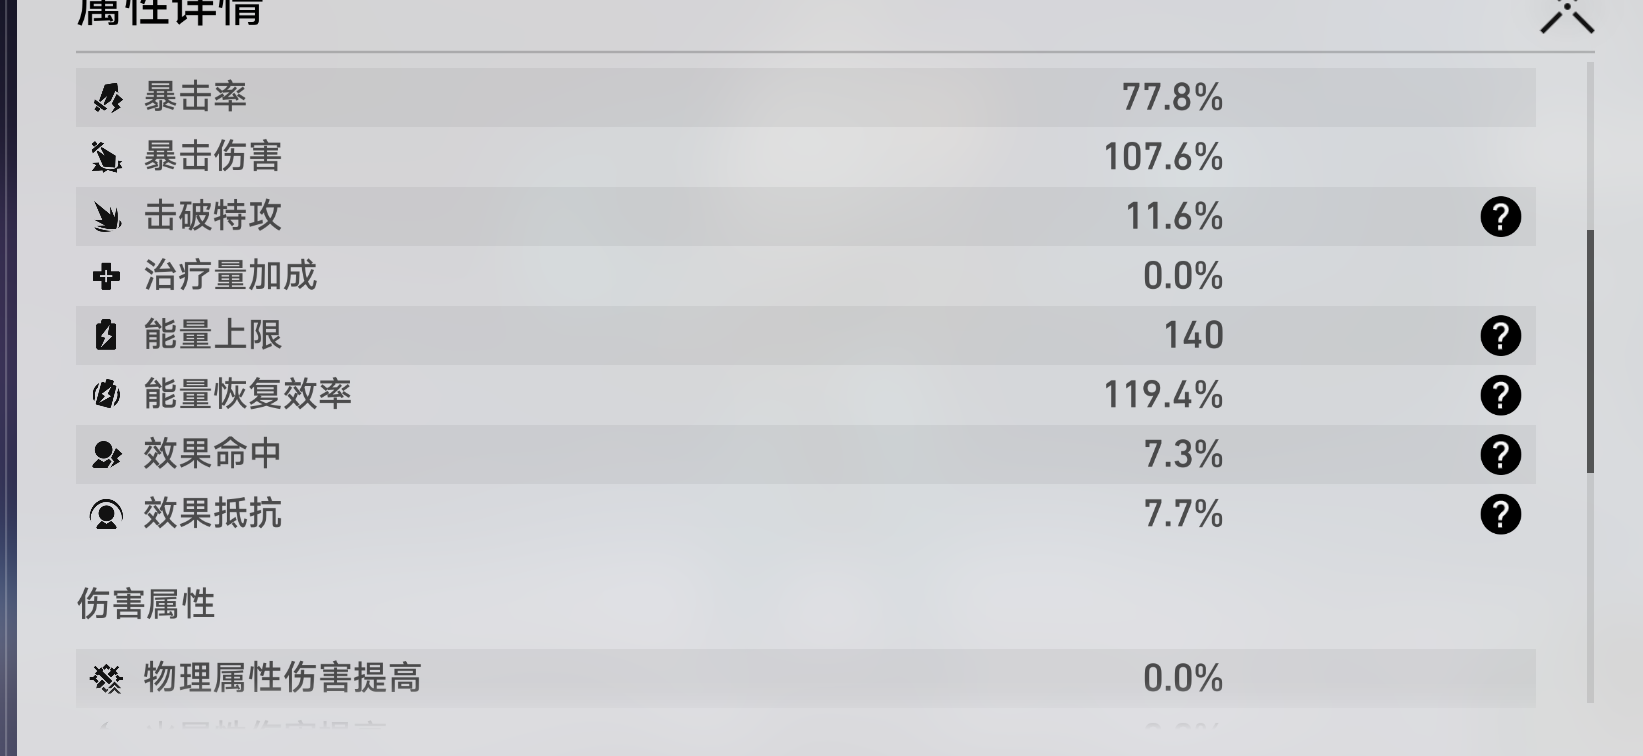Click the vertical scrollbar thumb
1643x756 pixels.
coord(1590,350)
